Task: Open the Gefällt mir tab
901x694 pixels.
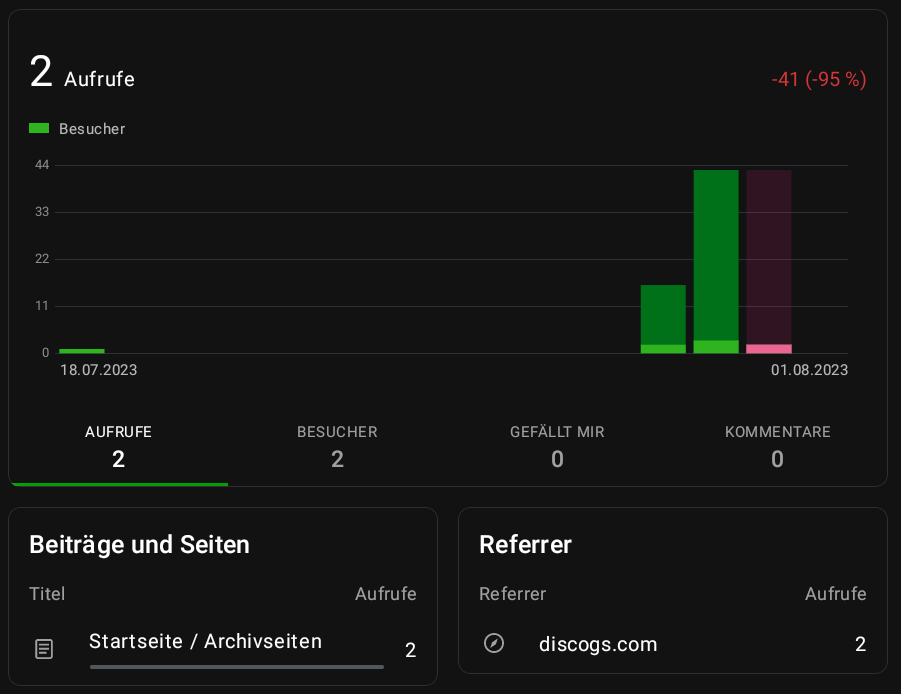Action: click(557, 446)
